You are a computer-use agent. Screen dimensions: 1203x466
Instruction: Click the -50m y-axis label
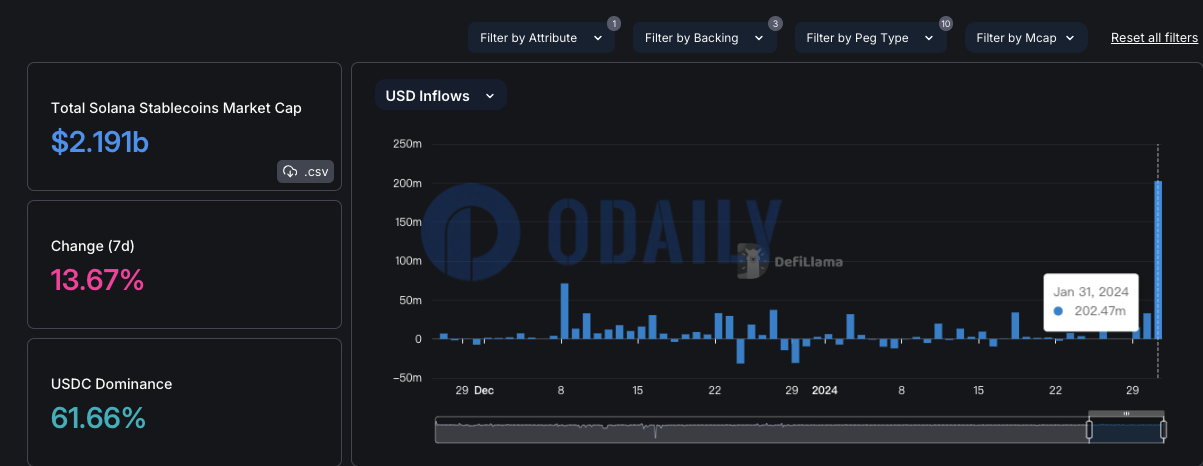407,378
